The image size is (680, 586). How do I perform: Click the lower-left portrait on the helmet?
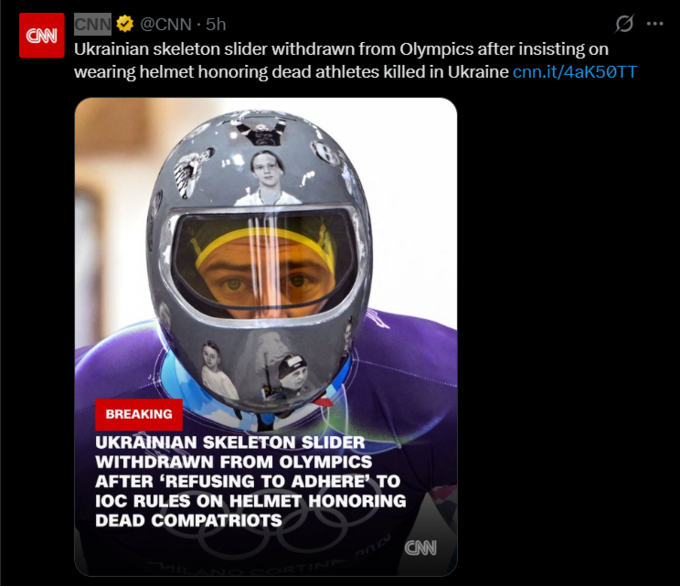pyautogui.click(x=216, y=372)
